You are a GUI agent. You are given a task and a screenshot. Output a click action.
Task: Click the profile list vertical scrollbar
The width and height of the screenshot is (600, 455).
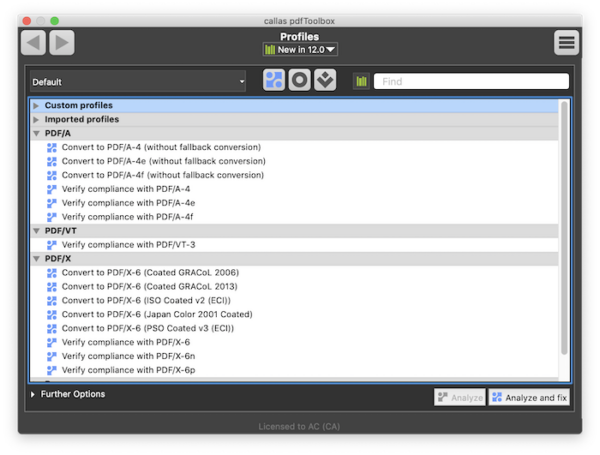click(x=564, y=228)
